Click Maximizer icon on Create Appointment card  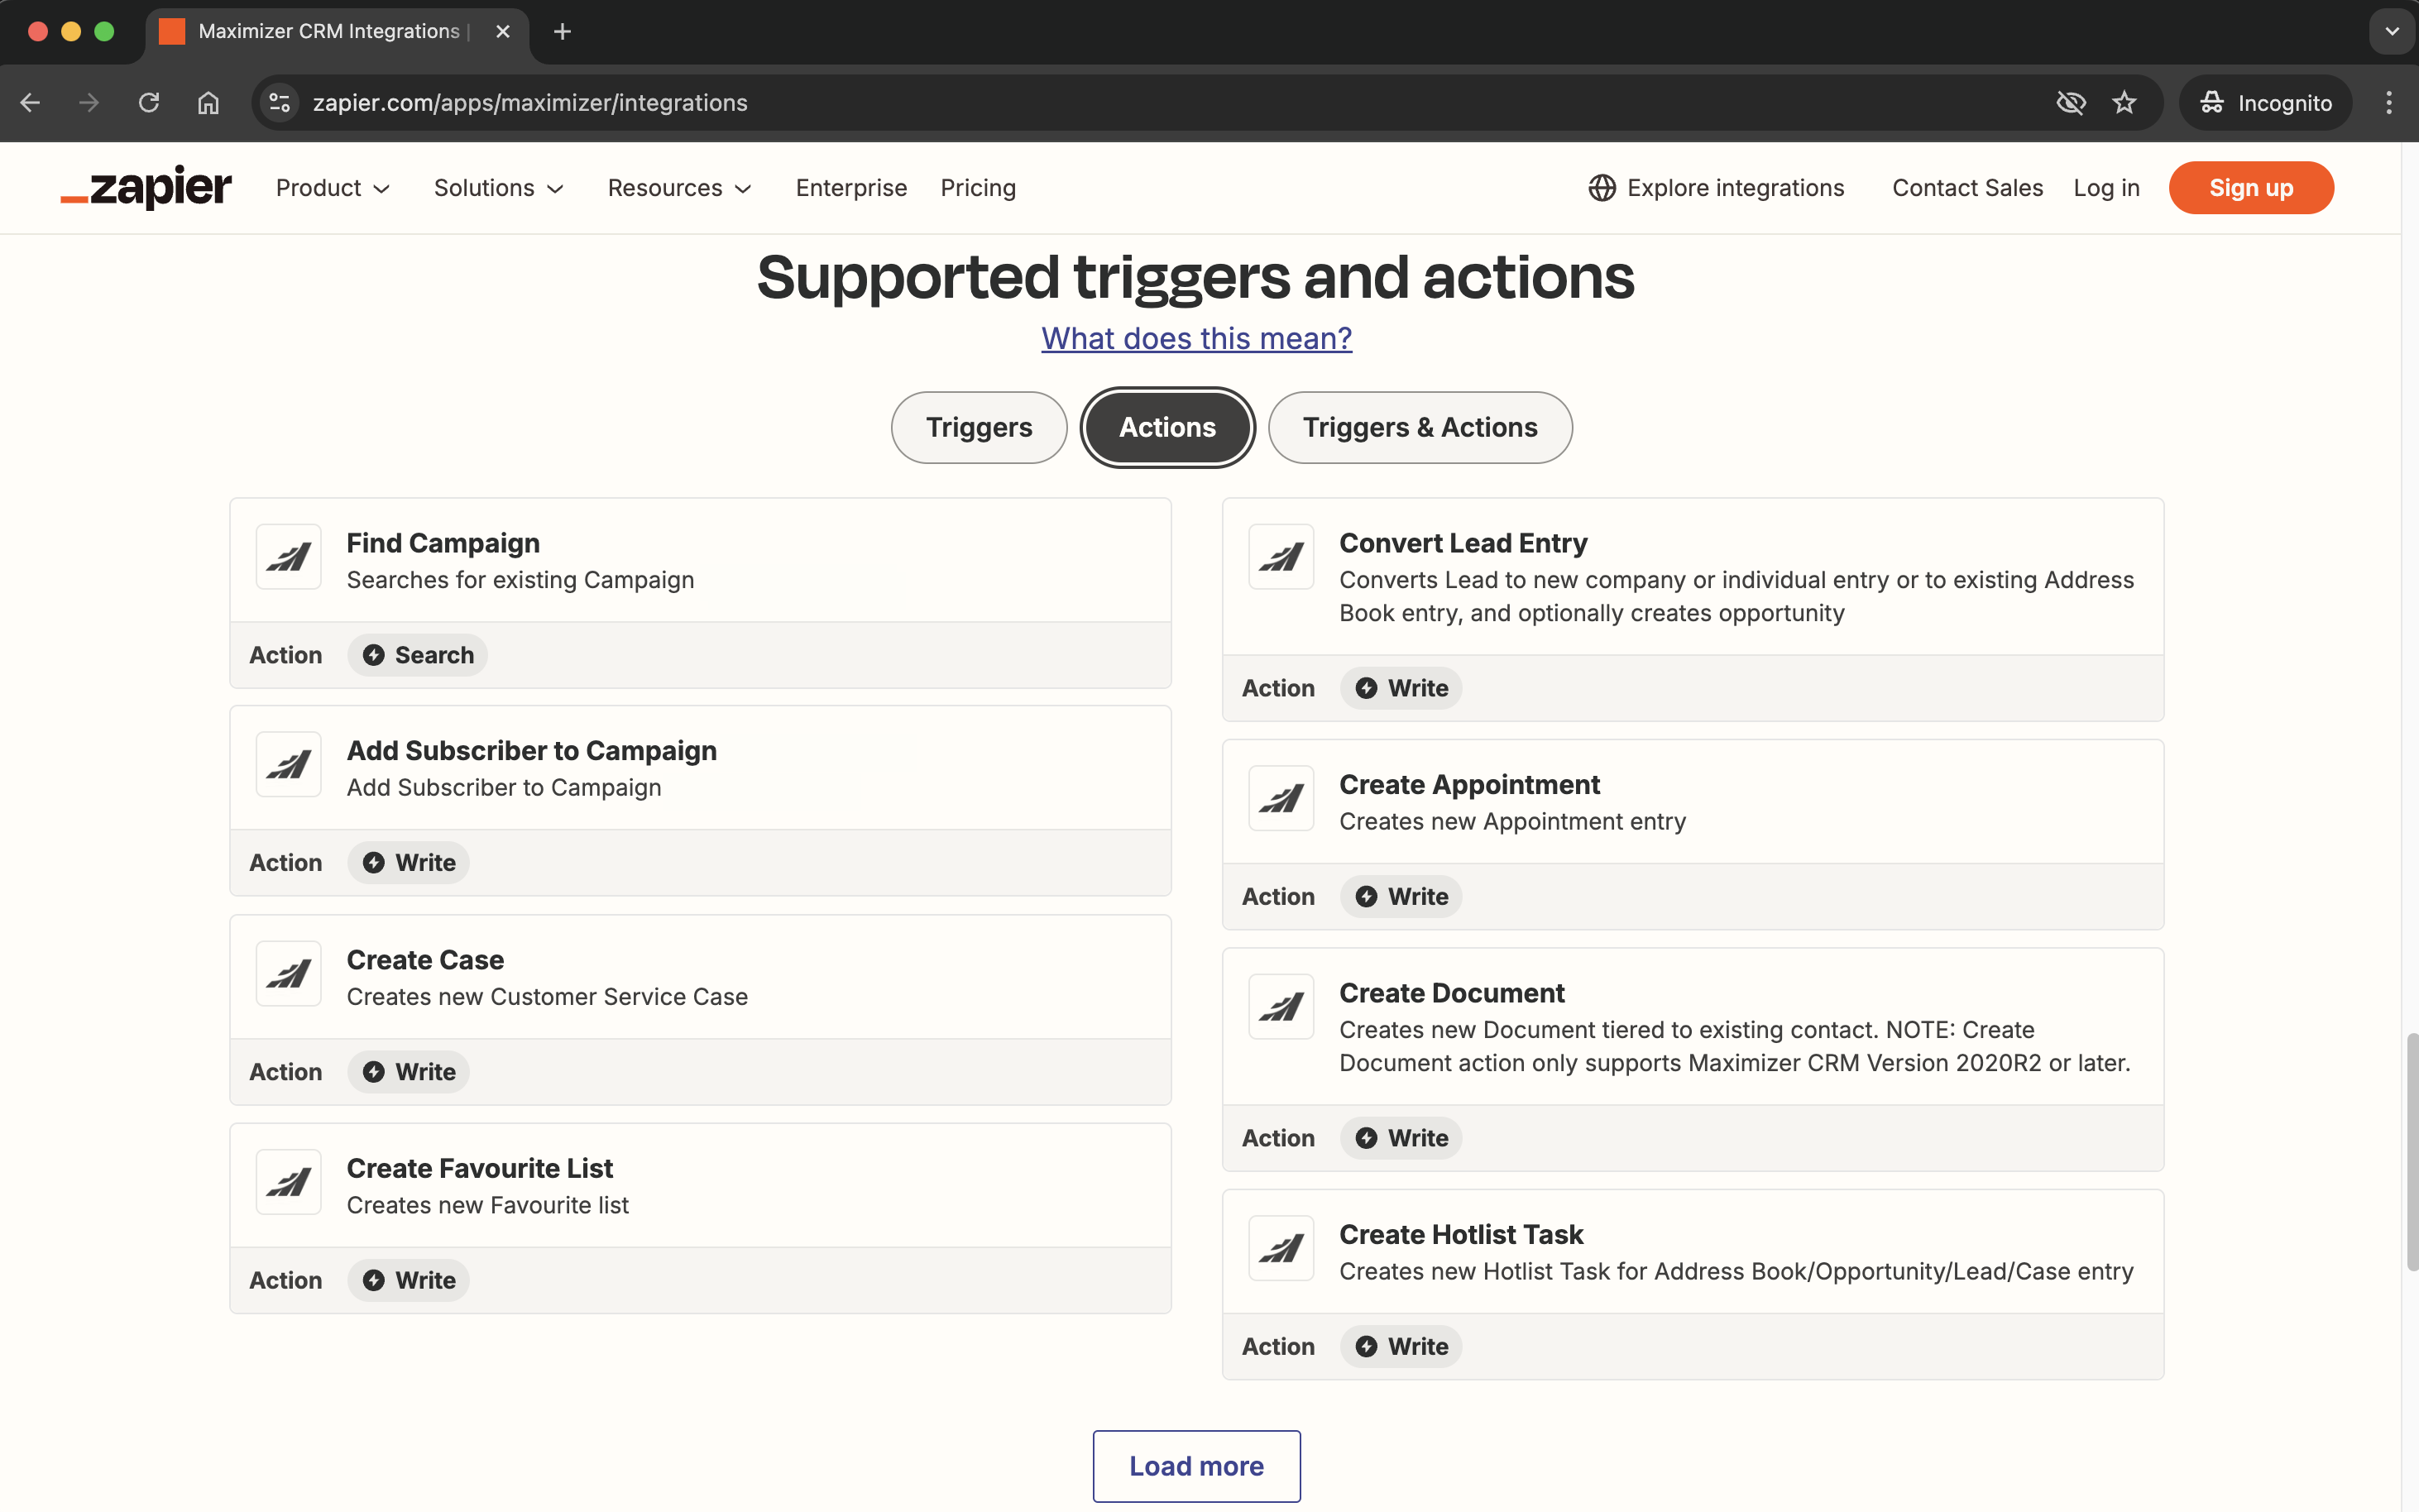click(x=1281, y=799)
